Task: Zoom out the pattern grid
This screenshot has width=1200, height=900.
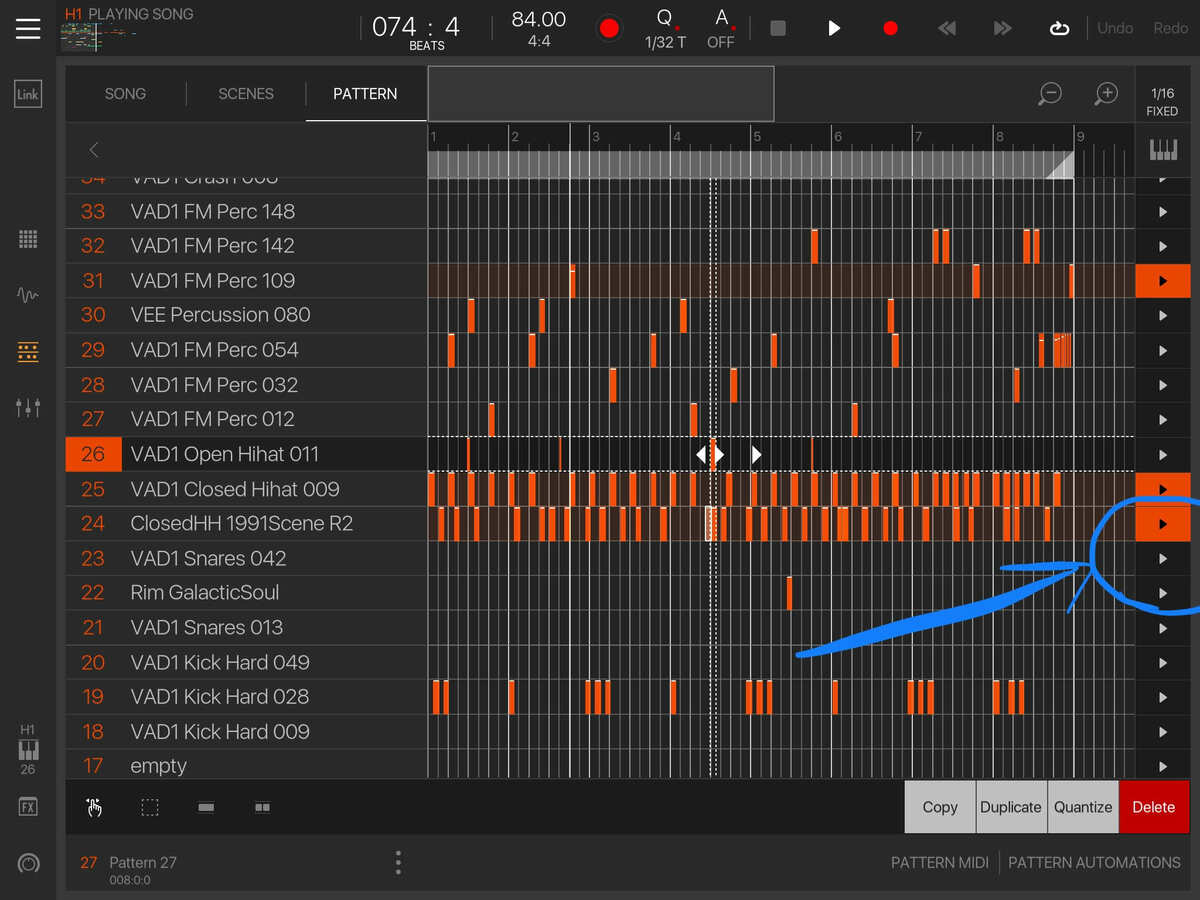Action: (x=1050, y=94)
